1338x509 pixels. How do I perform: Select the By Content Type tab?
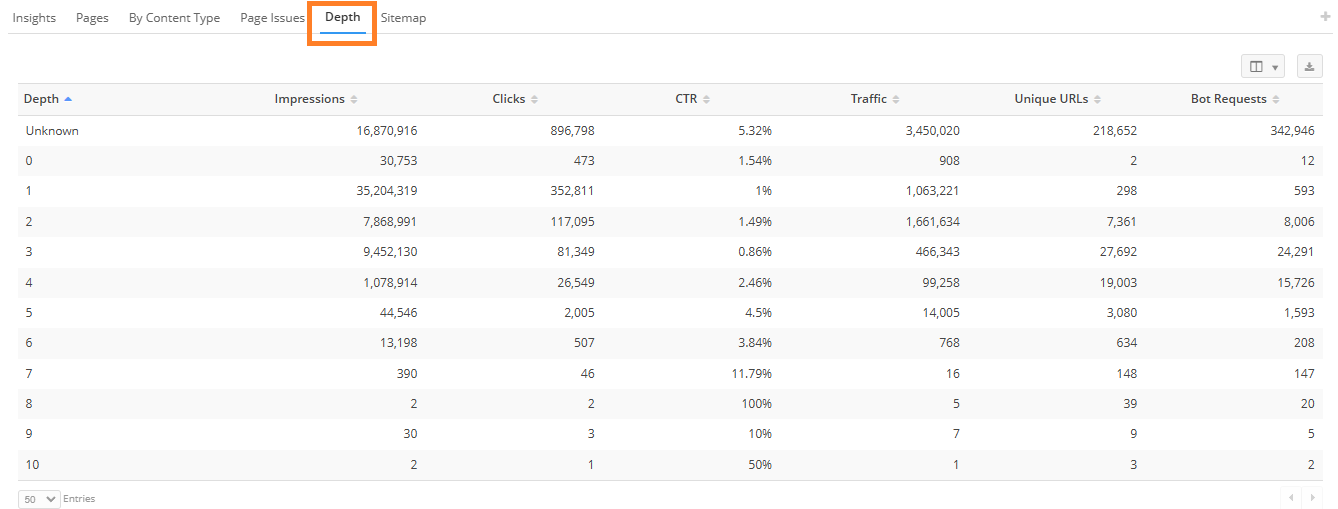tap(174, 18)
